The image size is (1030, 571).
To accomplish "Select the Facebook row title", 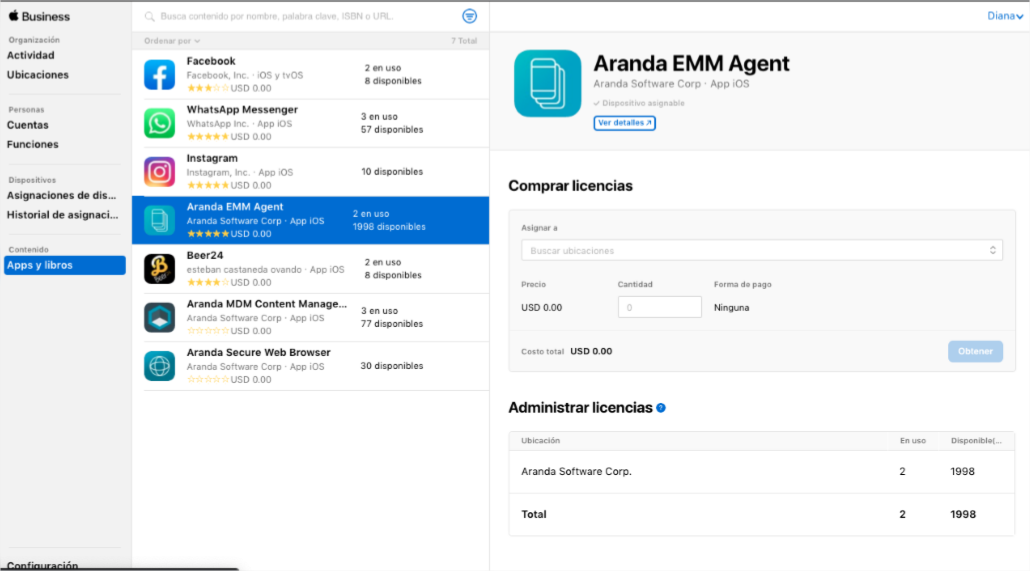I will (211, 61).
